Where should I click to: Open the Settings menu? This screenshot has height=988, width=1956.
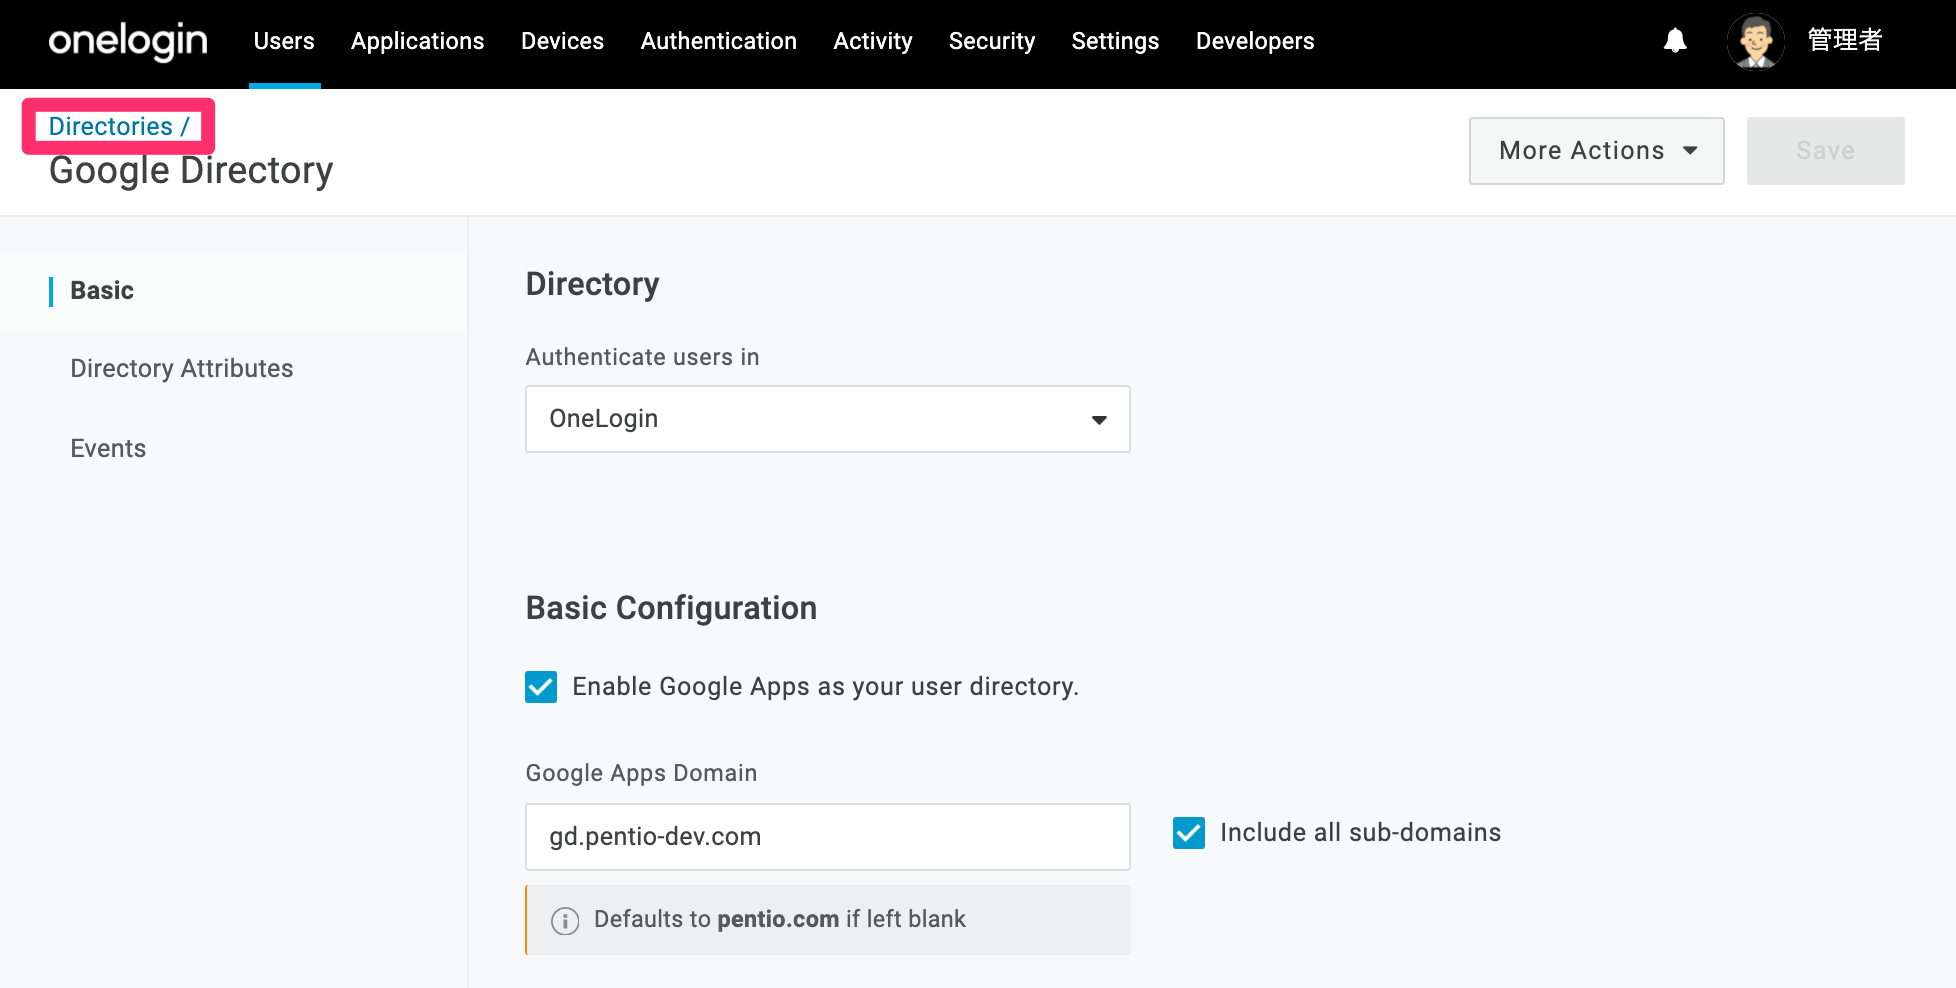pyautogui.click(x=1115, y=41)
